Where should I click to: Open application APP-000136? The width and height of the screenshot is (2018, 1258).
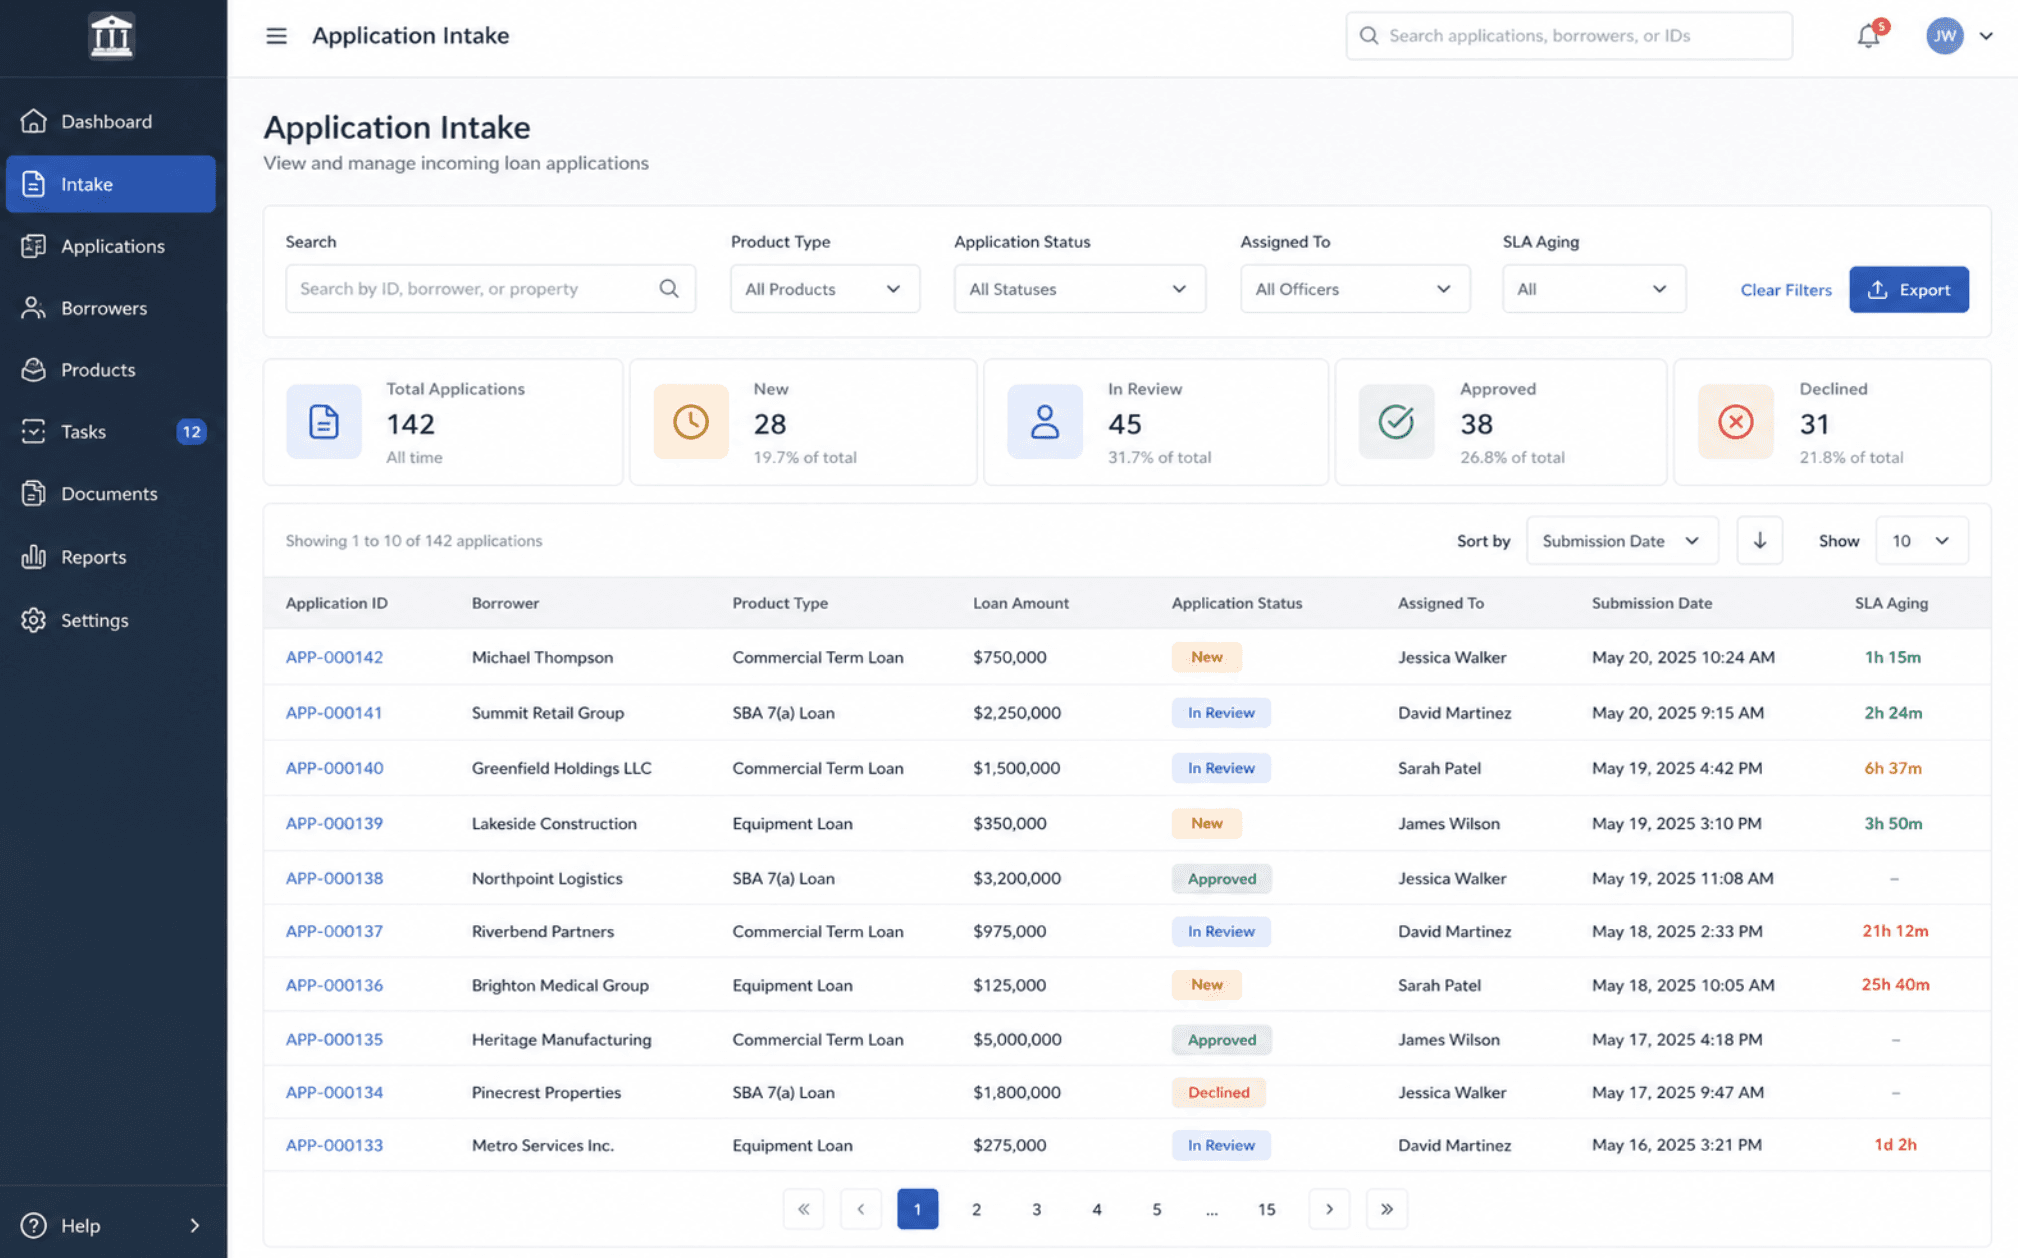pyautogui.click(x=334, y=985)
